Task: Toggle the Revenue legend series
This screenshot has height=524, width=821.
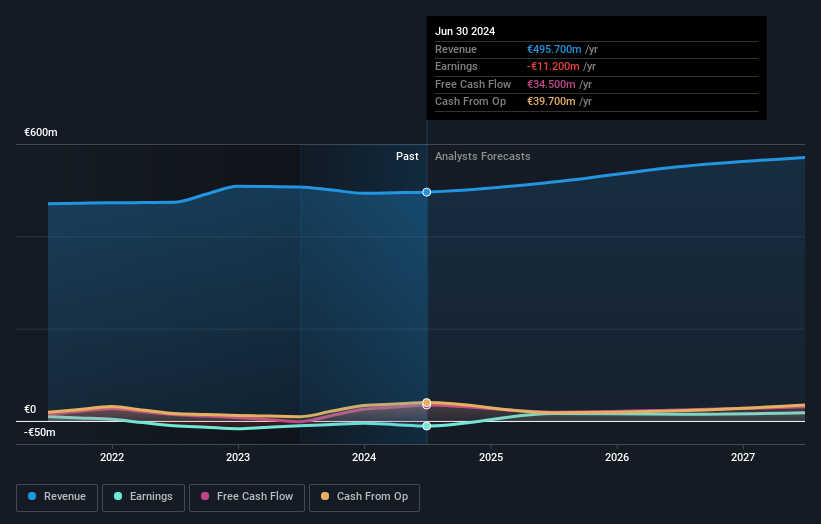Action: click(57, 497)
